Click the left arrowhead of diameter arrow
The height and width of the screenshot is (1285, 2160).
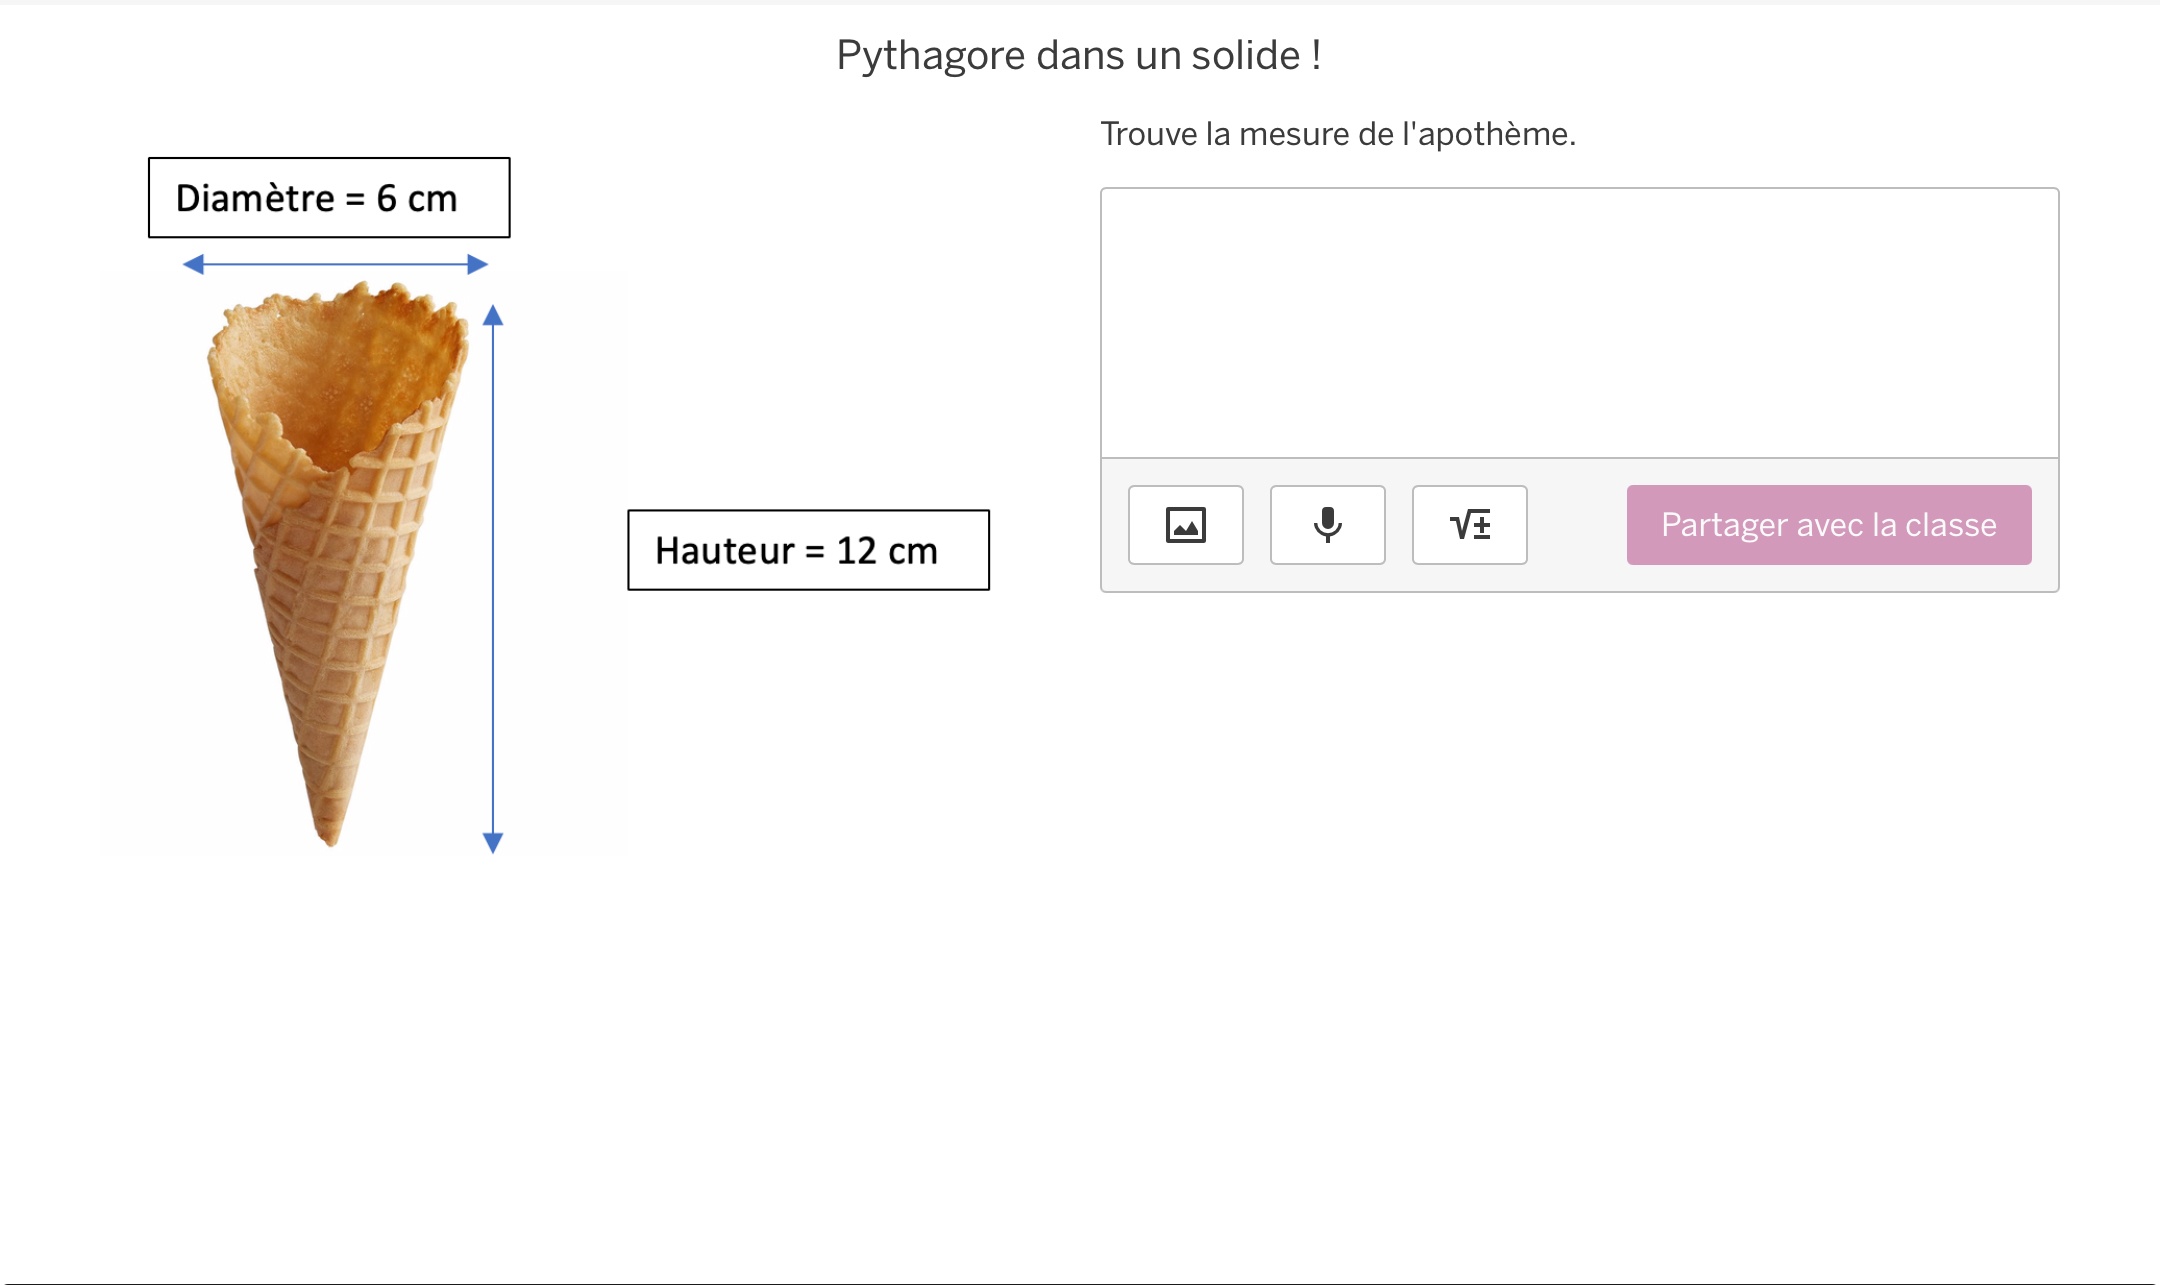pyautogui.click(x=193, y=264)
